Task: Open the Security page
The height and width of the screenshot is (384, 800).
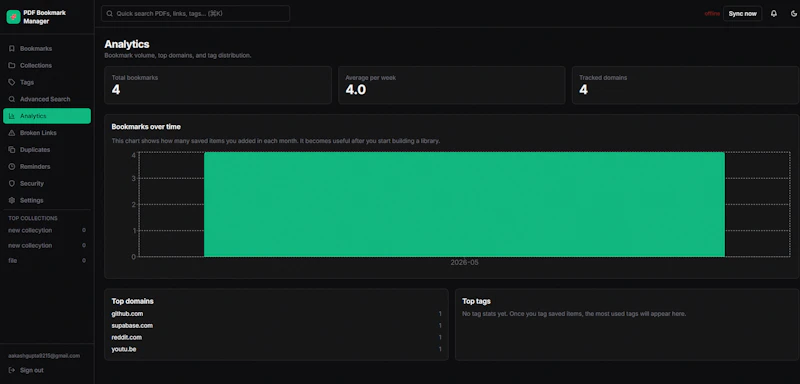Action: point(47,183)
